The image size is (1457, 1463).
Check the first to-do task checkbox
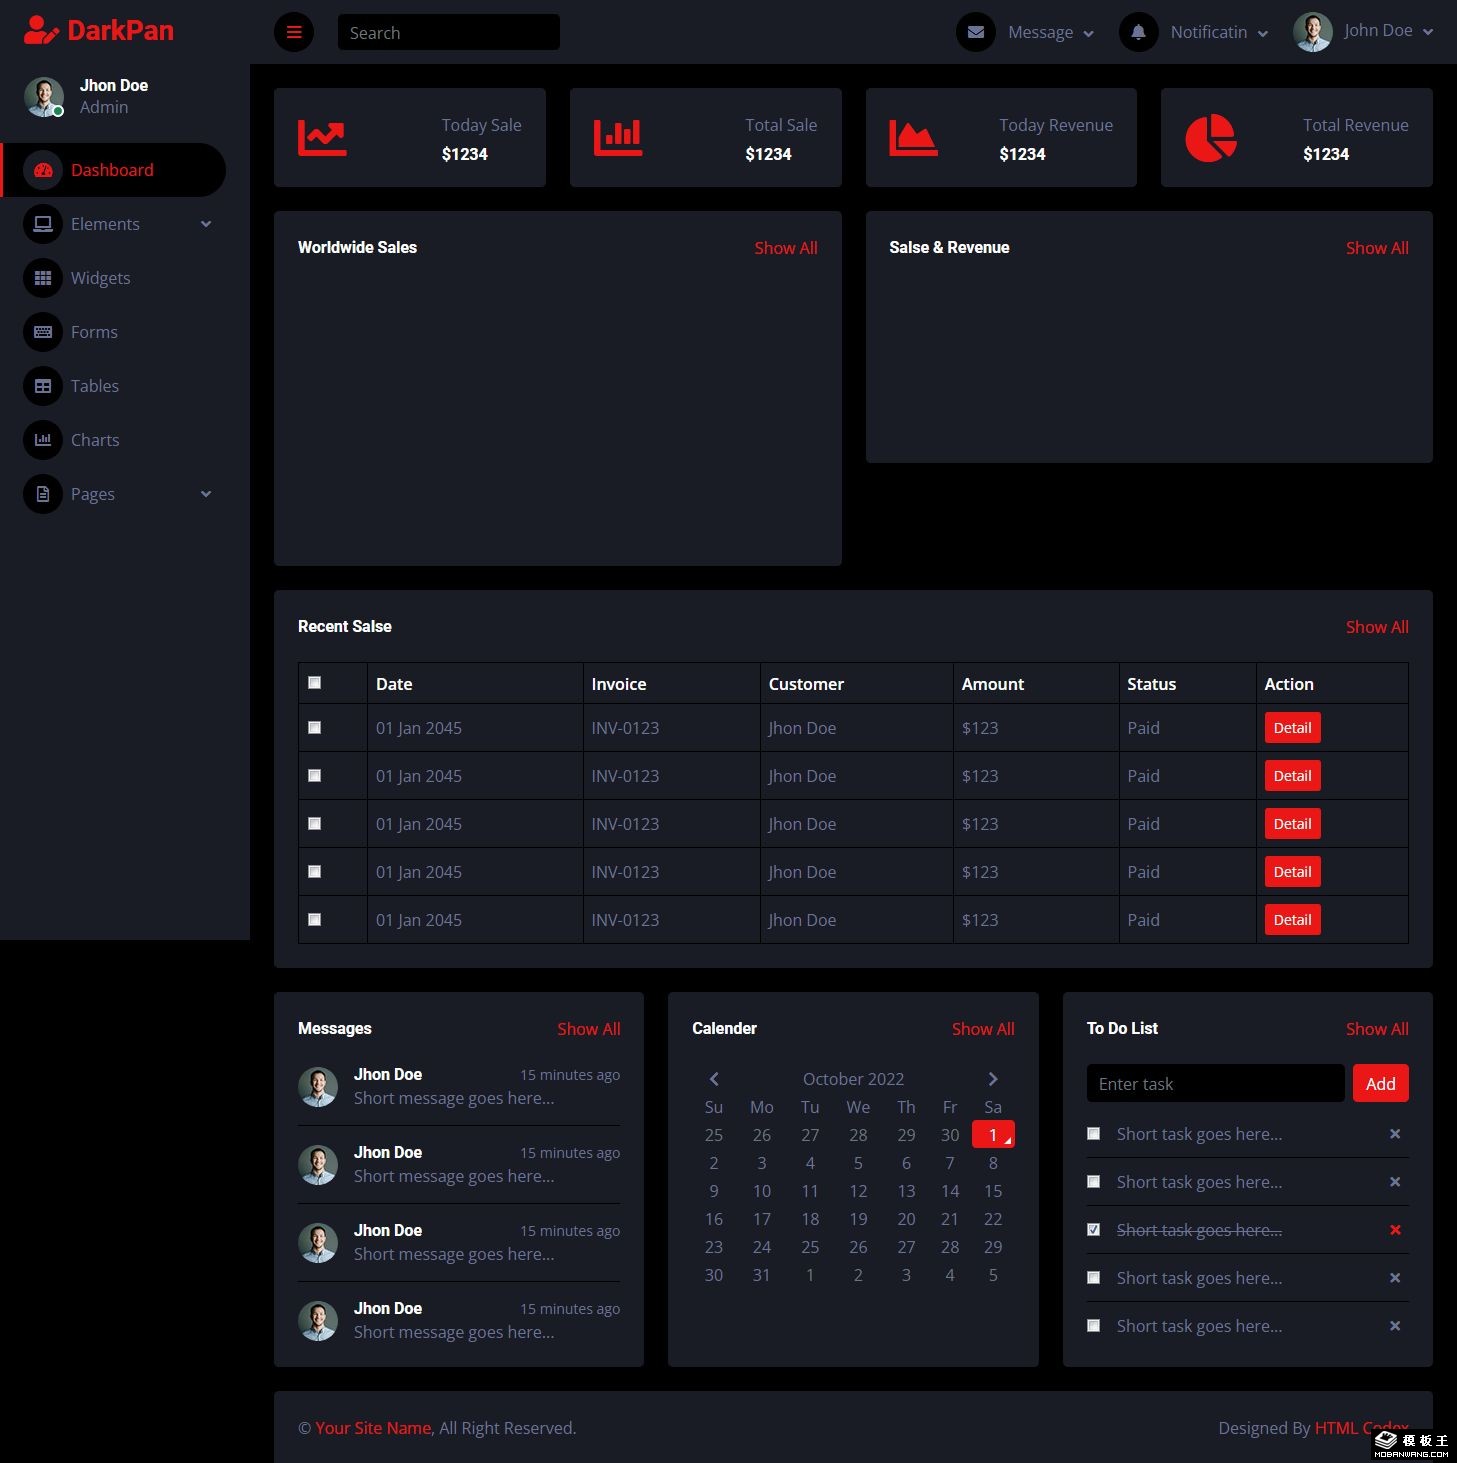[x=1094, y=1134]
